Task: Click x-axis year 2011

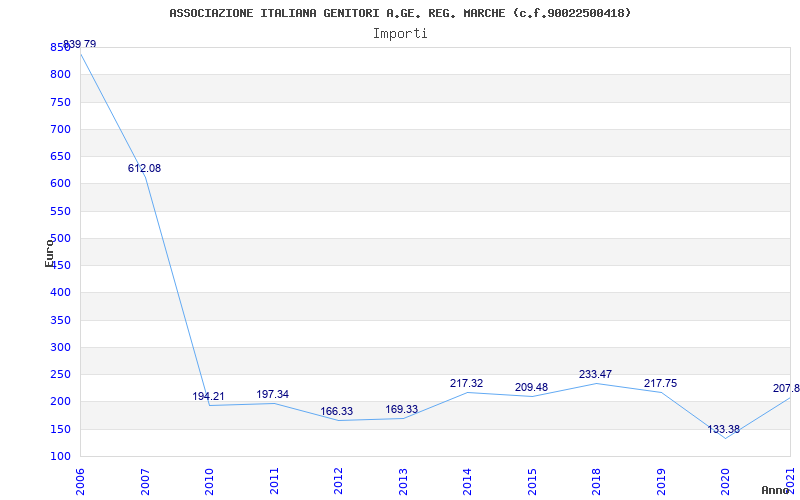Action: (x=274, y=482)
